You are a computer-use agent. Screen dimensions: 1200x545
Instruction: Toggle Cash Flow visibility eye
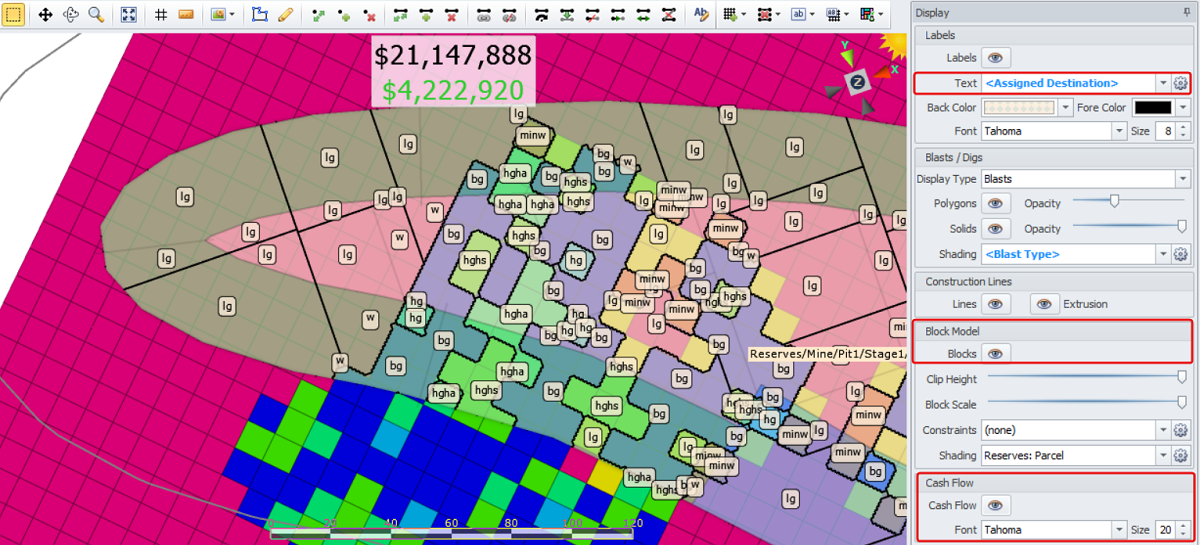(x=996, y=505)
